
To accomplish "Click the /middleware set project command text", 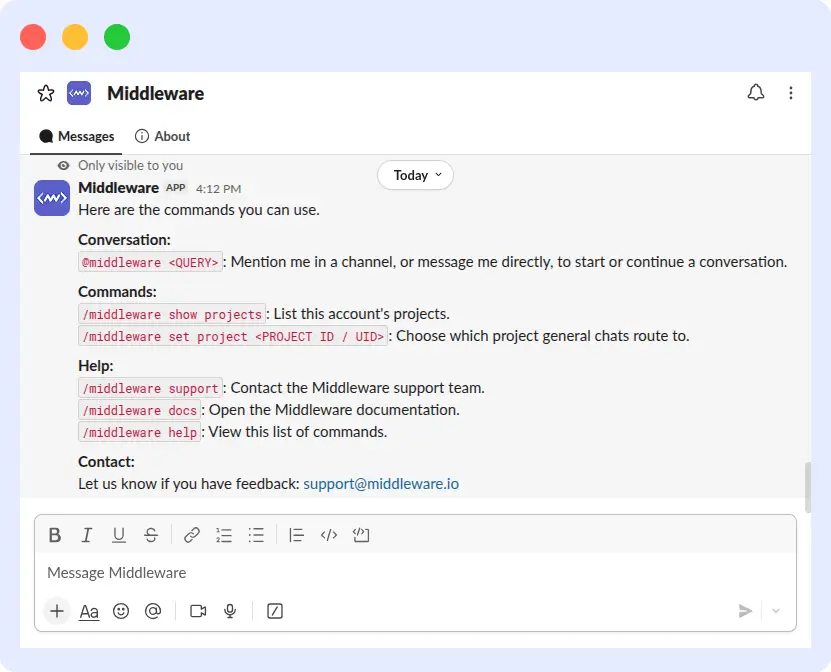I will coord(233,336).
